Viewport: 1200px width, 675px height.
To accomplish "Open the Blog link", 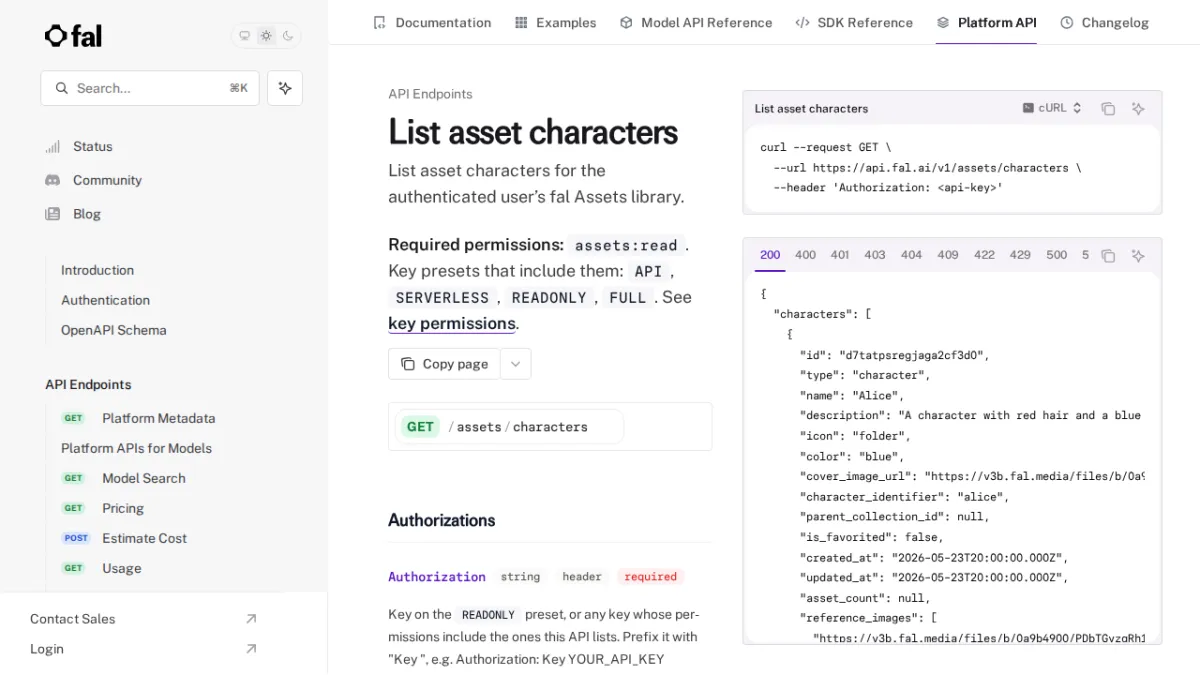I will (87, 214).
